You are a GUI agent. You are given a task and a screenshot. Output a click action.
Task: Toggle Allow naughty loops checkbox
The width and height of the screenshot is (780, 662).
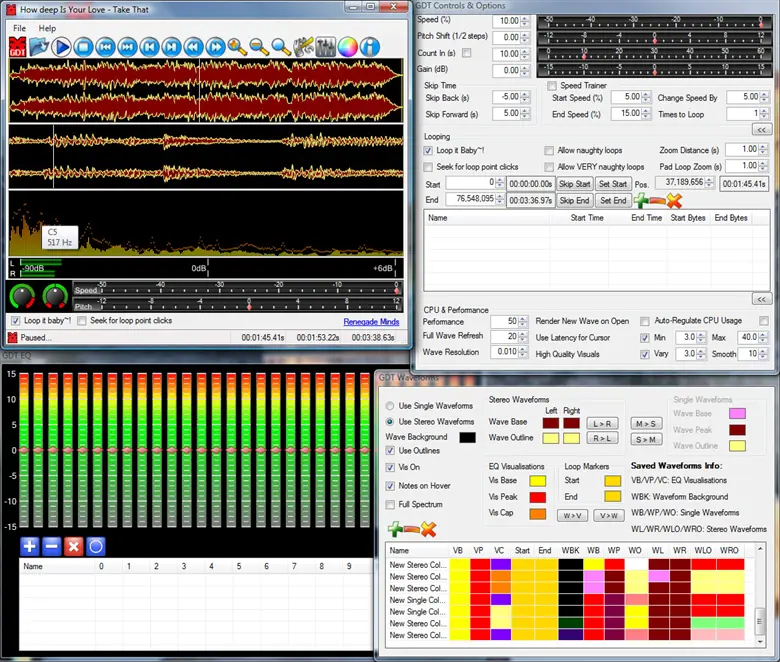pos(549,150)
